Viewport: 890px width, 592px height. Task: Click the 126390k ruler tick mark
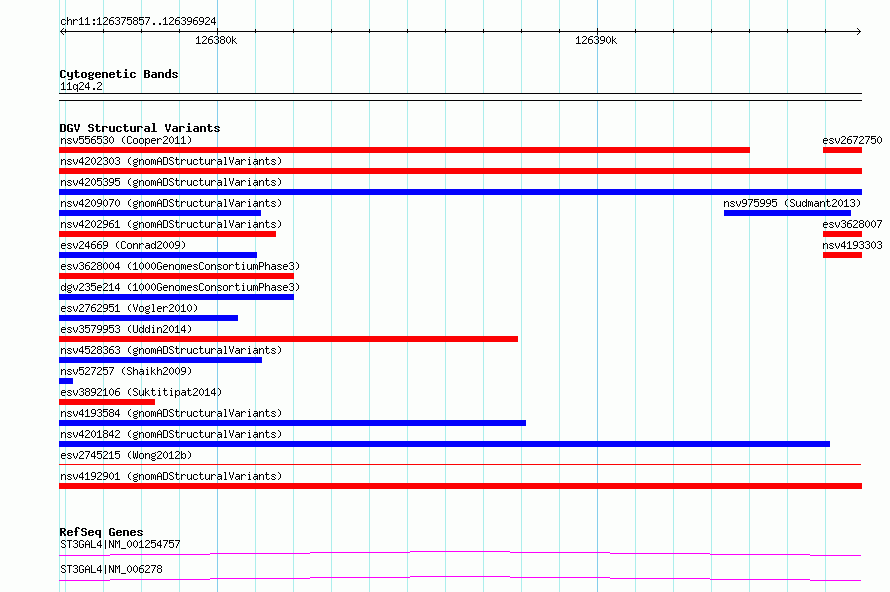(597, 31)
